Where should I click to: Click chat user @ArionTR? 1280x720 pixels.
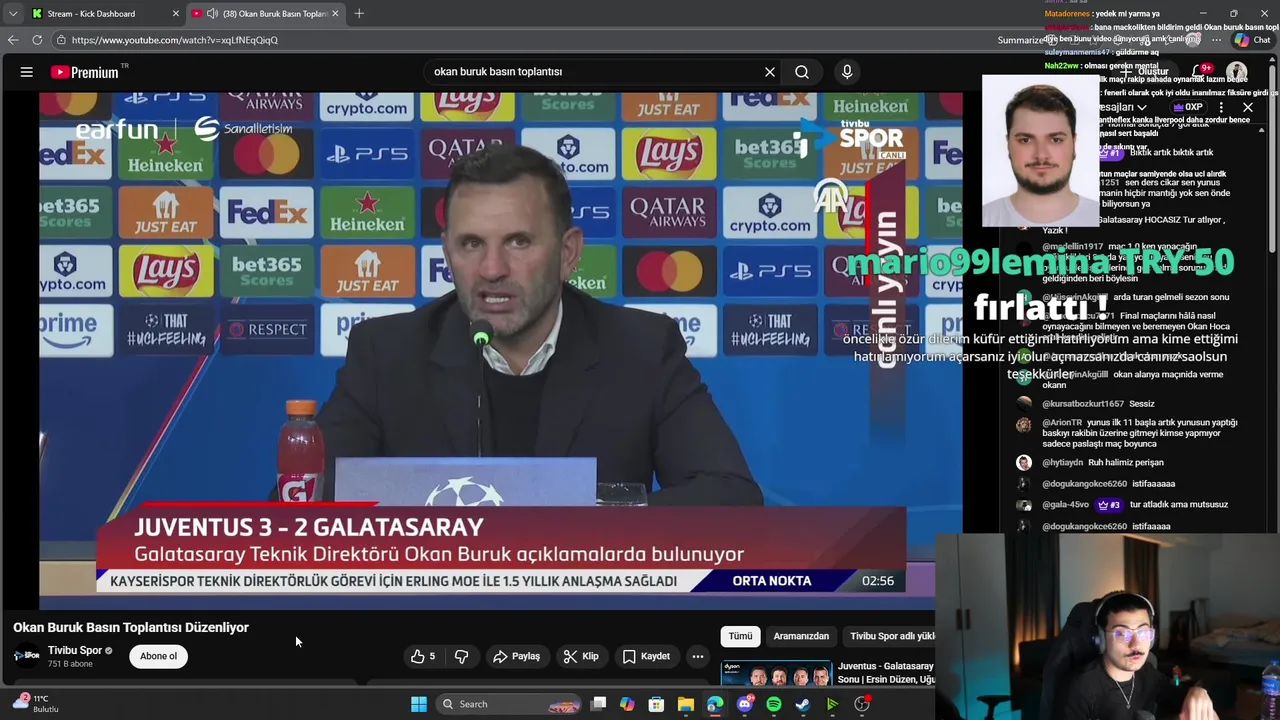(1062, 423)
